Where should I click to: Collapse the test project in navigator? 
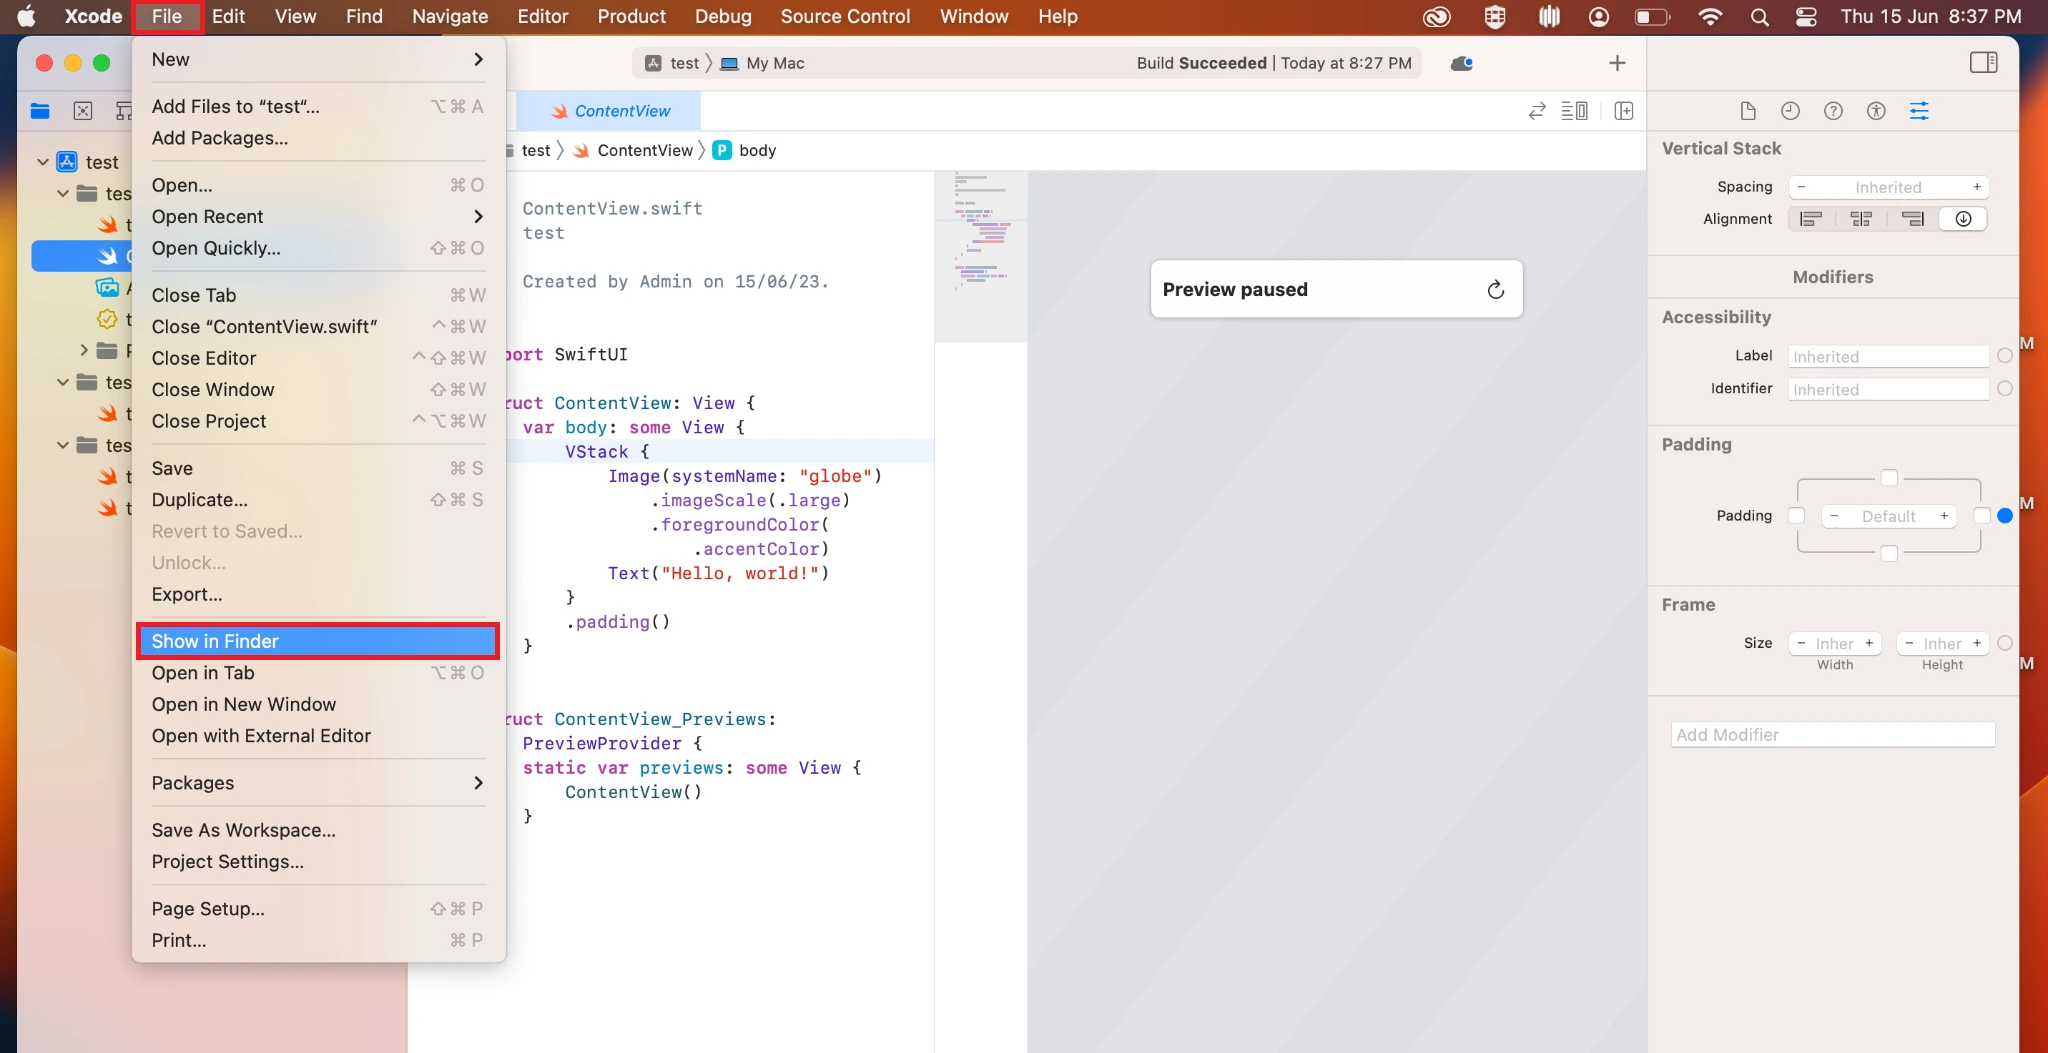point(42,161)
